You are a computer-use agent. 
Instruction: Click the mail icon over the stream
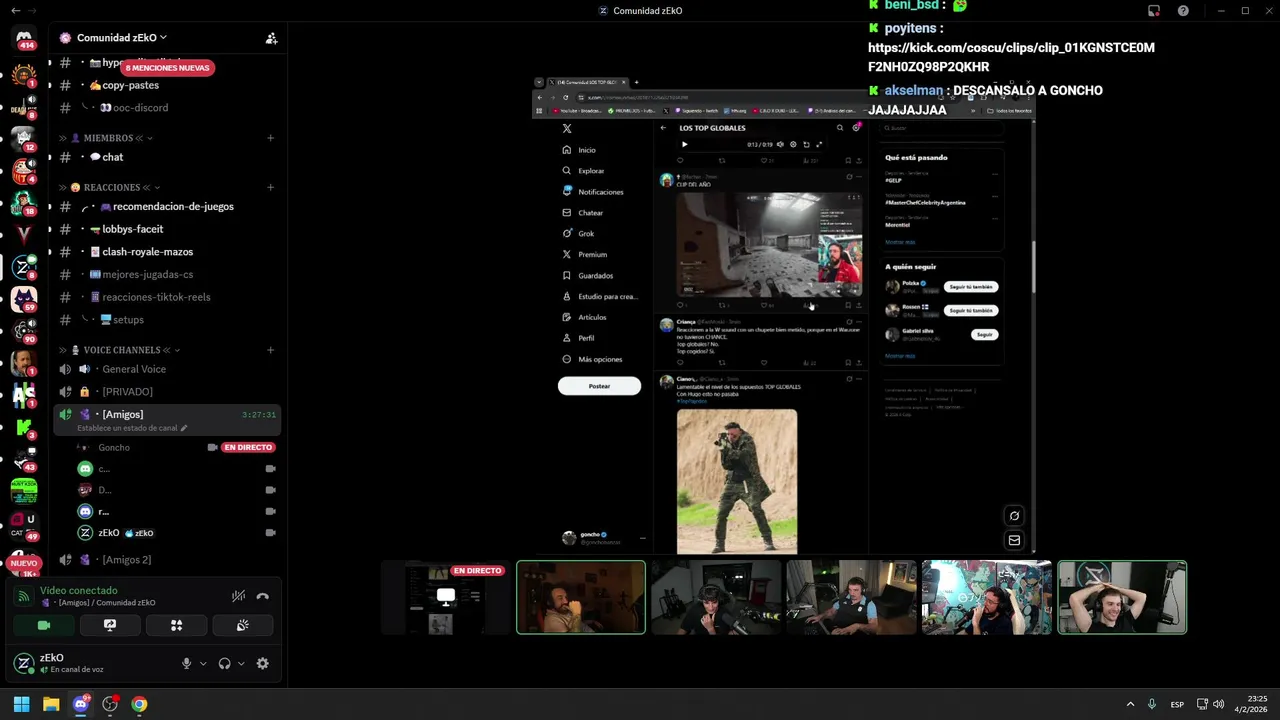1014,541
